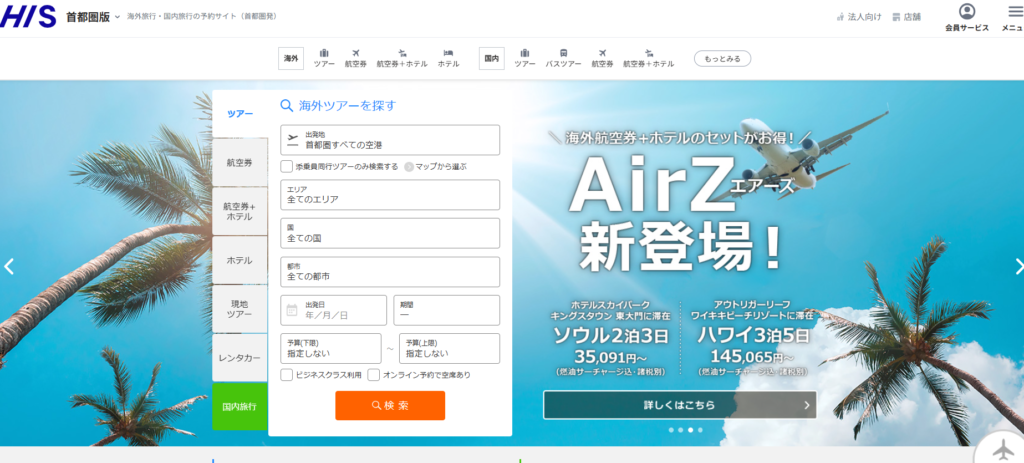Switch to the green 国内旅行 tab
1024x463 pixels.
pyautogui.click(x=240, y=406)
